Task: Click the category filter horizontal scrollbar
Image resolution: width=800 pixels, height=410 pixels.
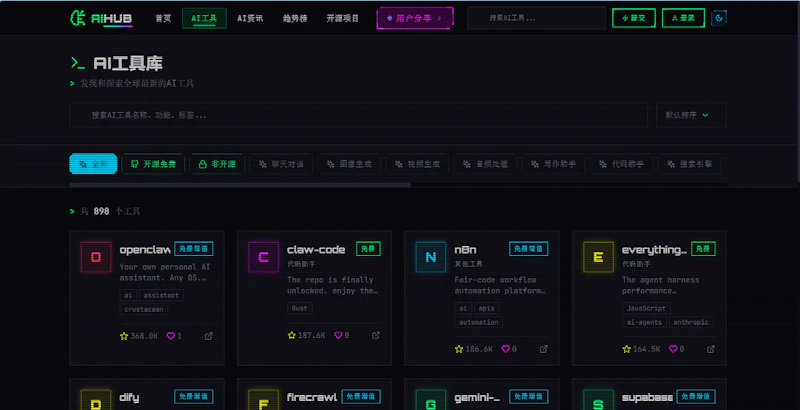Action: pos(240,185)
